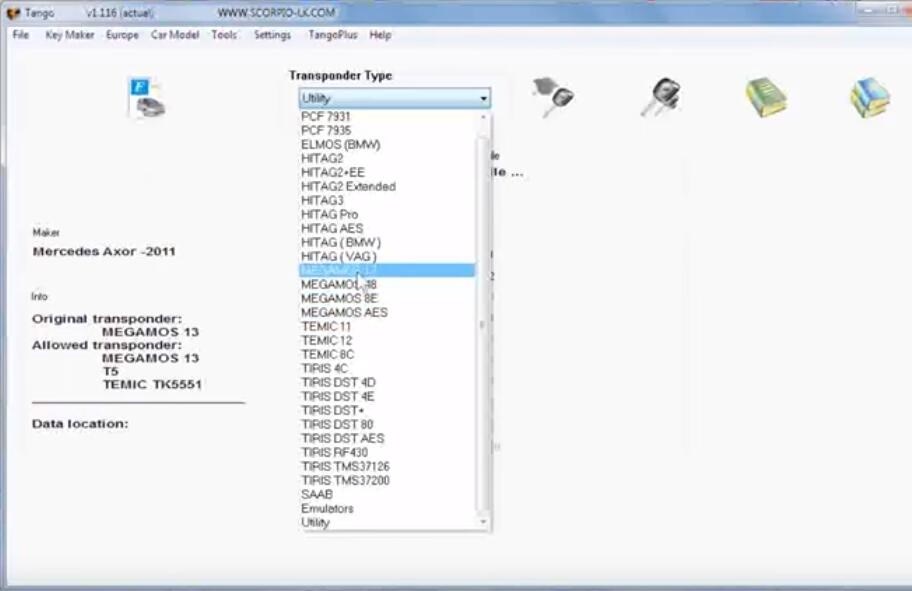Click the highlighted MEGAMOS 13 list entry
The width and height of the screenshot is (912, 591).
click(x=387, y=270)
